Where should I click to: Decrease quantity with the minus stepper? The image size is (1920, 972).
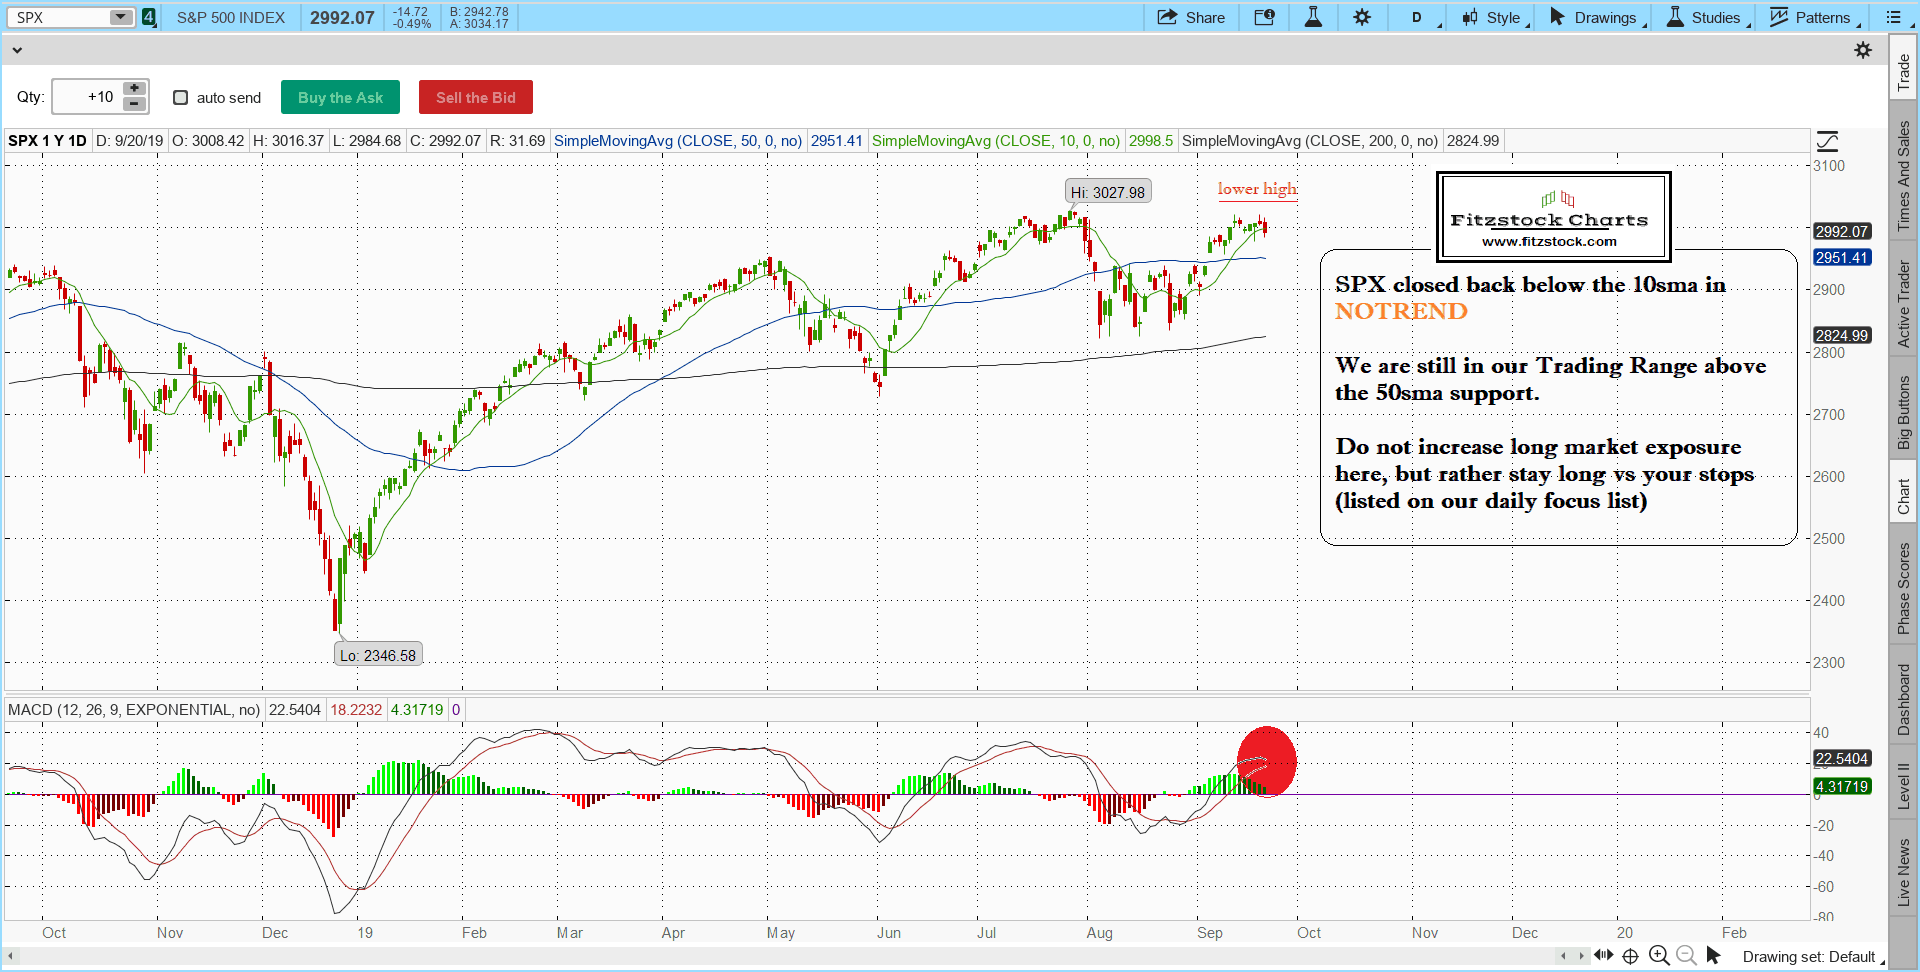click(x=135, y=104)
